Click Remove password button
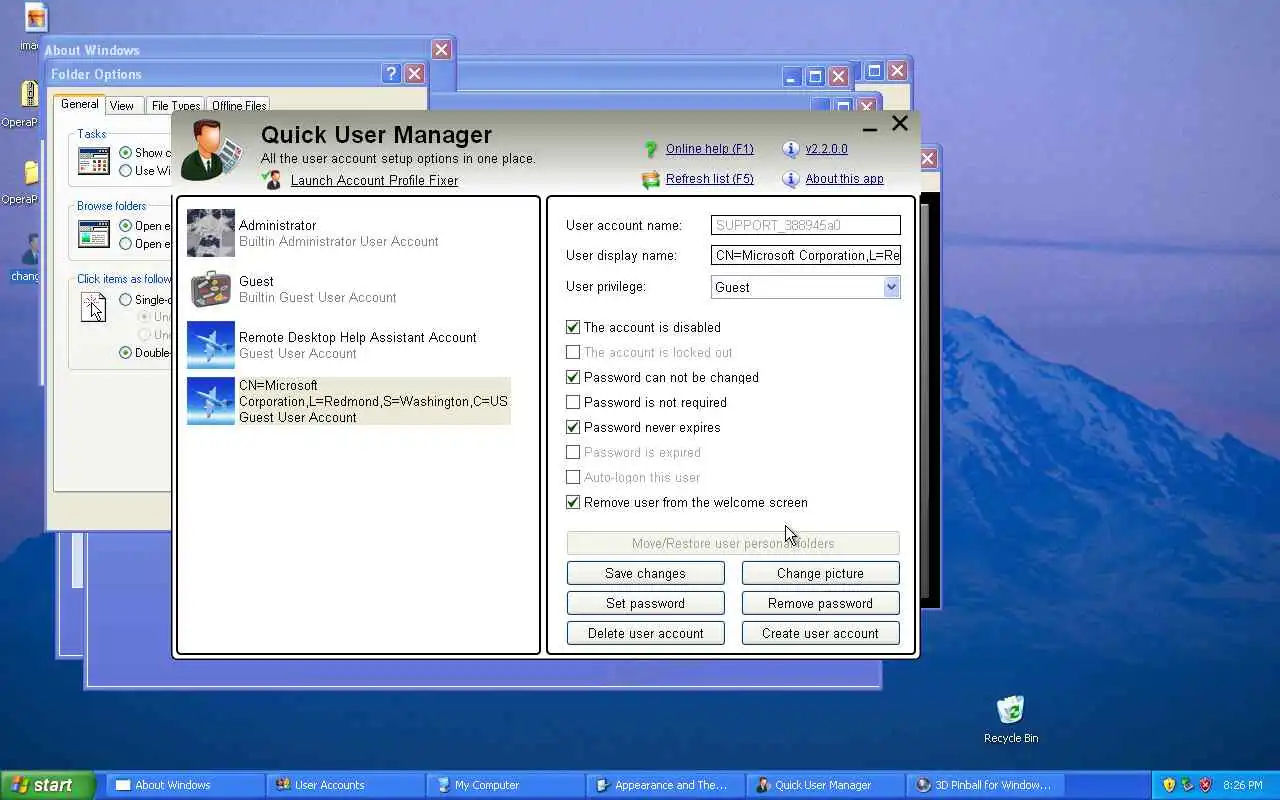Screen dimensions: 1280x800 pos(820,603)
